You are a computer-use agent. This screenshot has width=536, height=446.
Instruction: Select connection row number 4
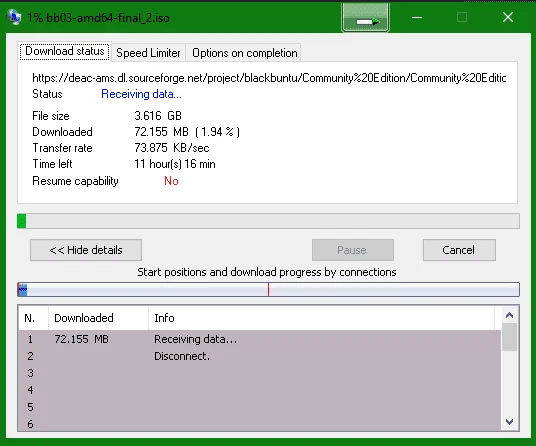(260, 390)
